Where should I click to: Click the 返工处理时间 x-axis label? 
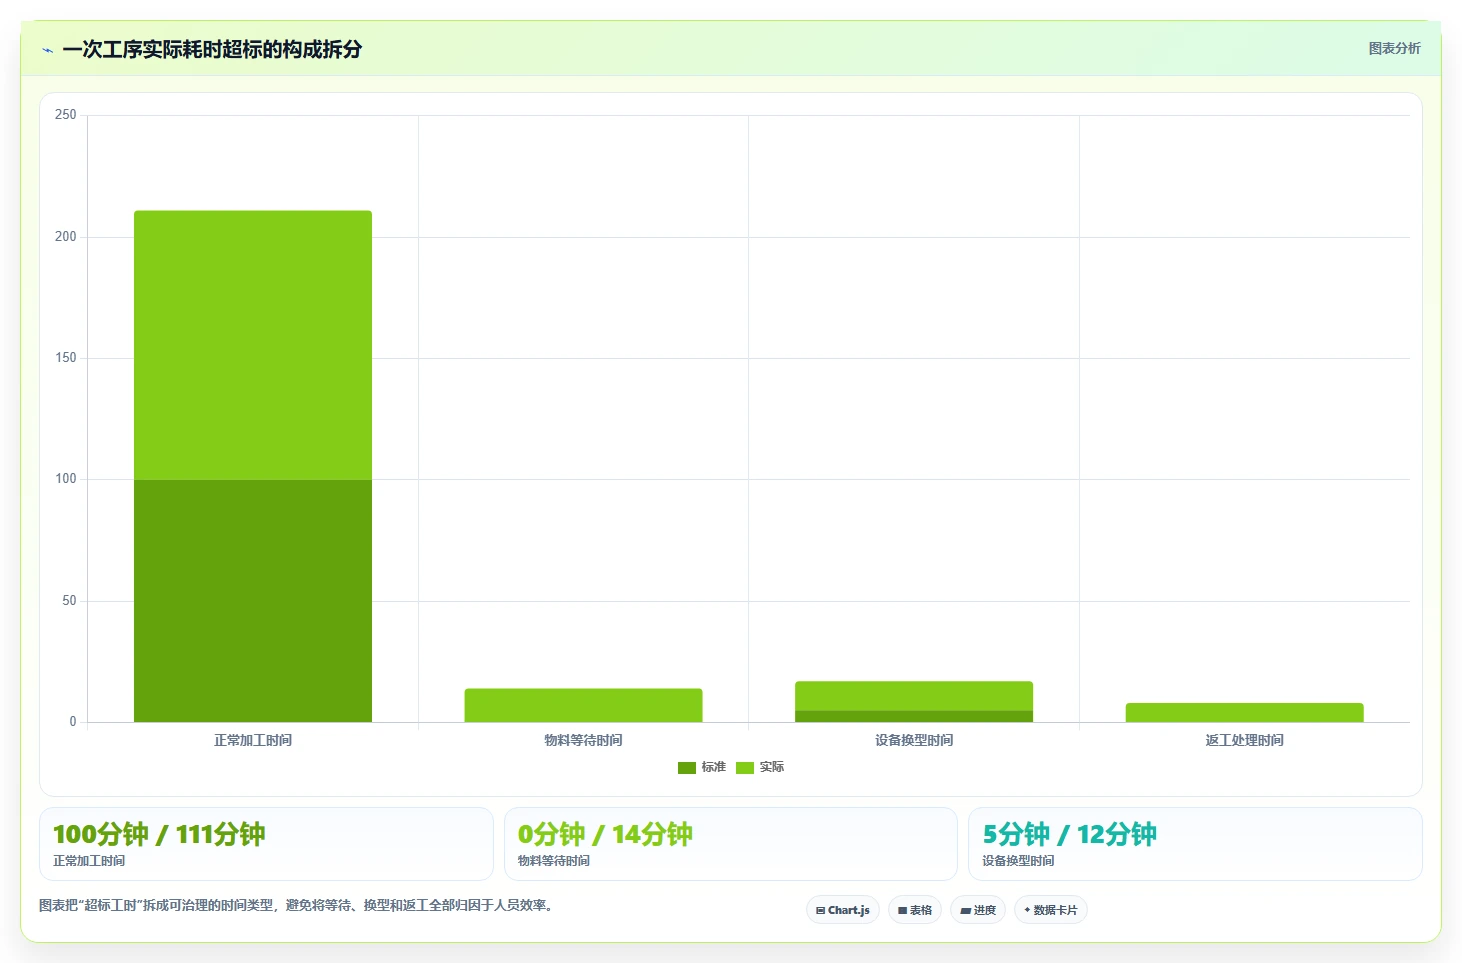pyautogui.click(x=1245, y=740)
